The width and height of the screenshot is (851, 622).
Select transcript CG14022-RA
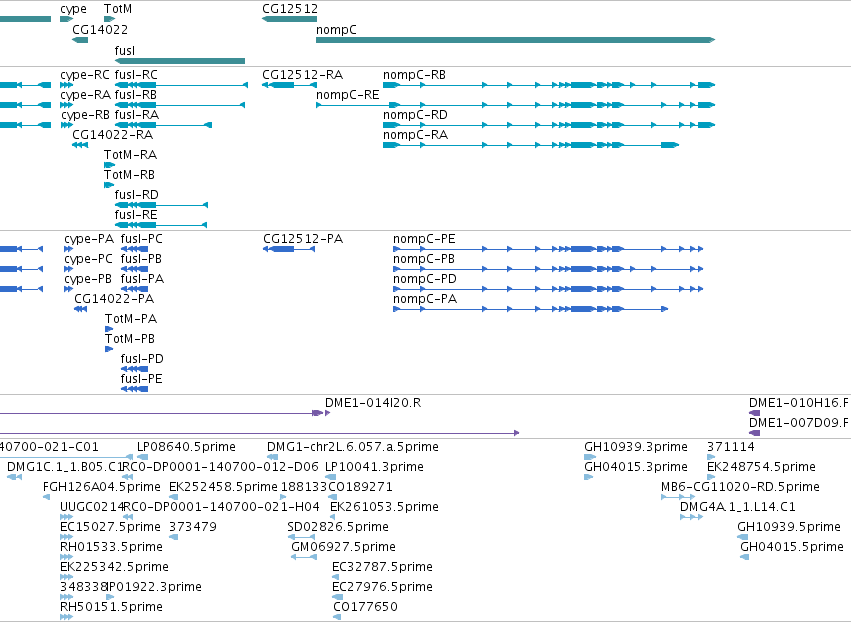[x=80, y=145]
